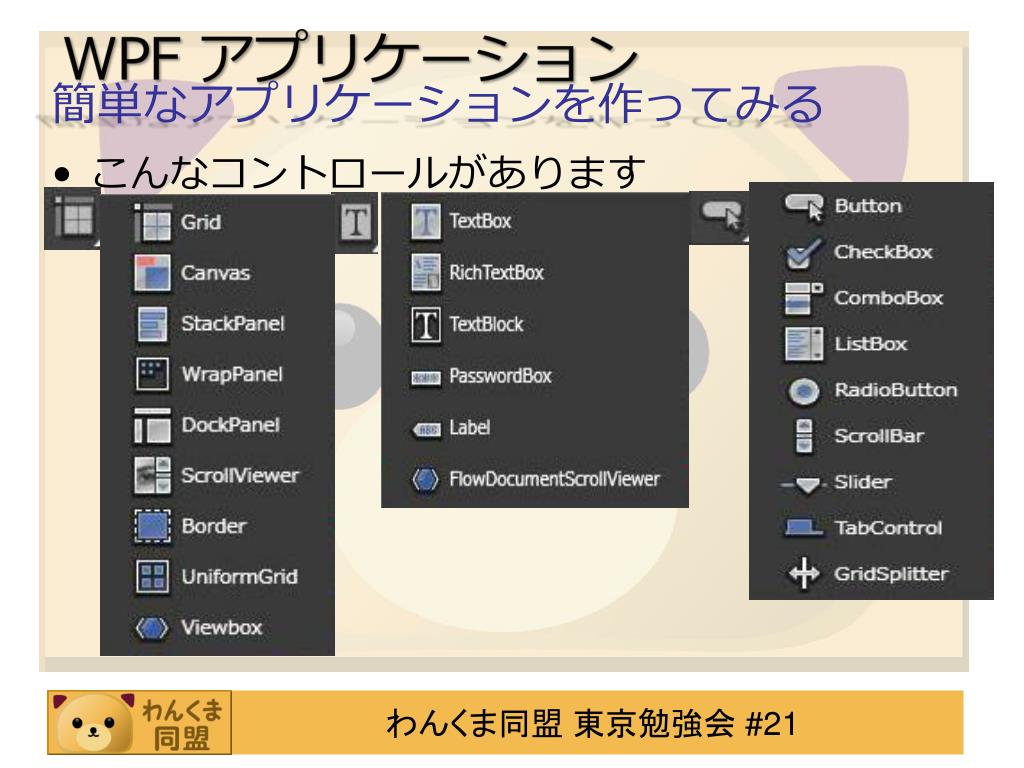Image resolution: width=1024 pixels, height=768 pixels.
Task: Select the WrapPanel control icon
Action: tap(153, 374)
